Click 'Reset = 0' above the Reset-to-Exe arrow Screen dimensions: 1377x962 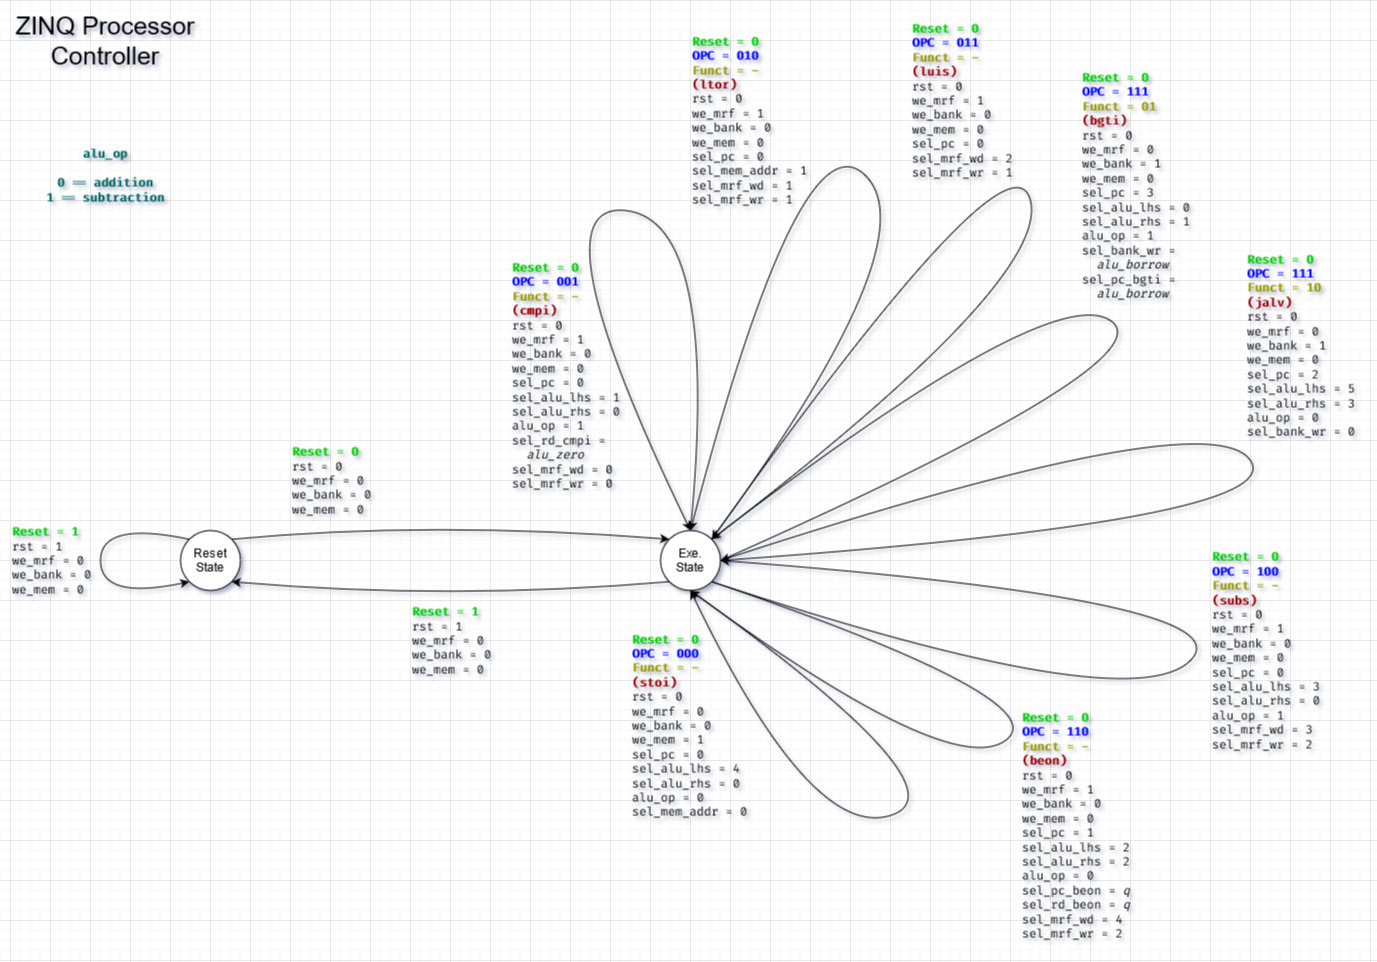pos(326,452)
